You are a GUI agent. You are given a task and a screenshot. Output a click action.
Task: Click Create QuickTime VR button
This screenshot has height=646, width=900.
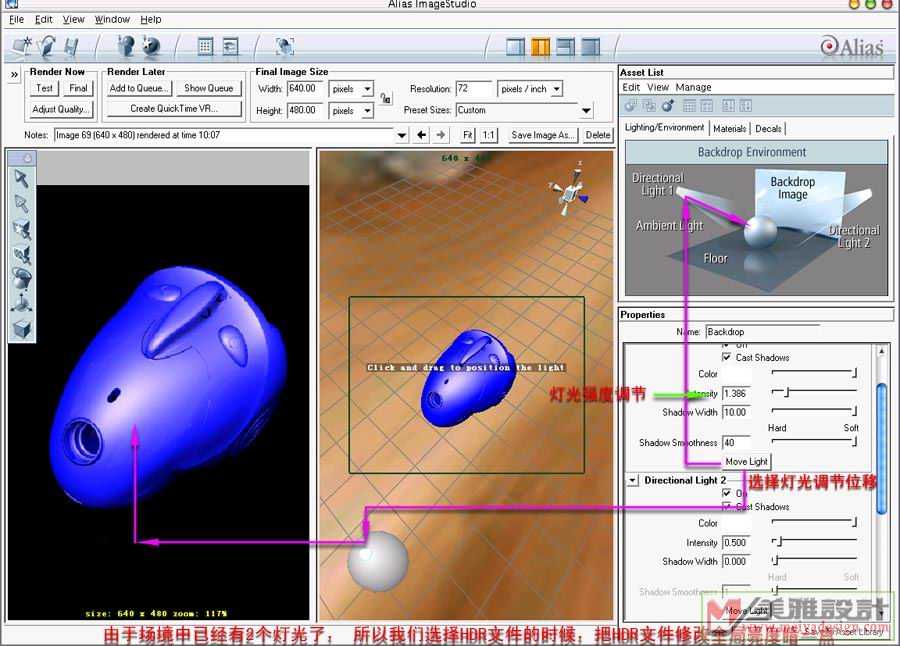pyautogui.click(x=174, y=109)
